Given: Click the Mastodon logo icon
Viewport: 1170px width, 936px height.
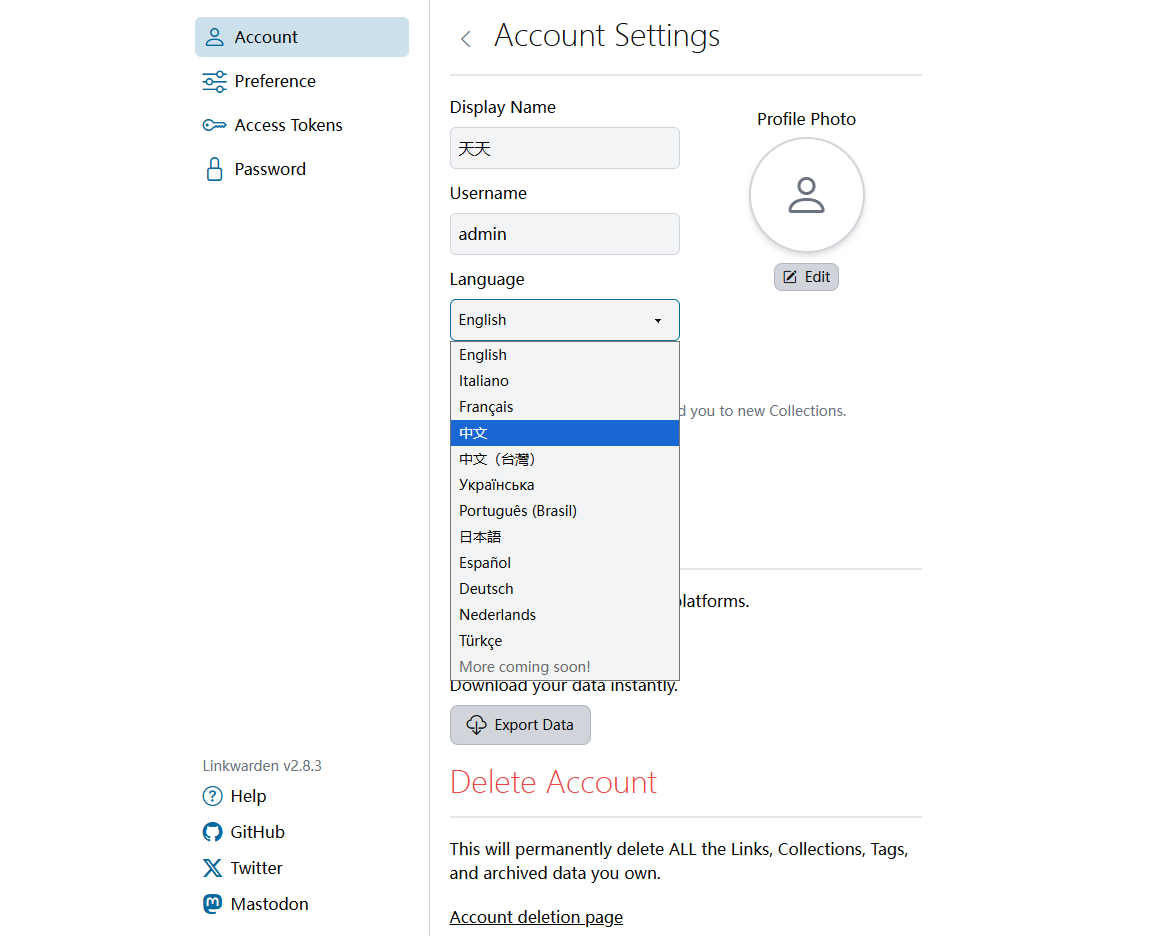Looking at the screenshot, I should [x=213, y=904].
